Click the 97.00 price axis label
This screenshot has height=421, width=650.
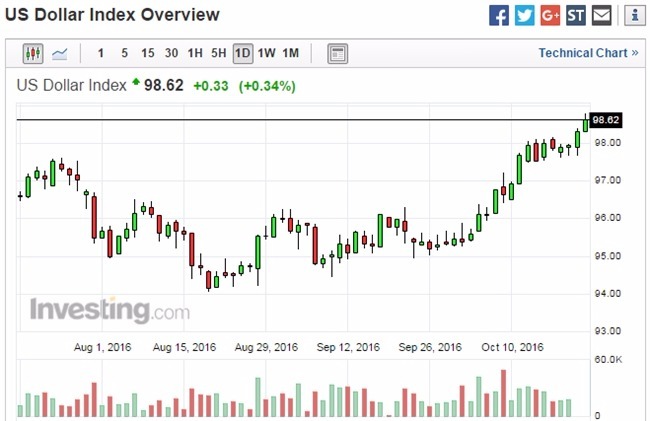point(608,180)
